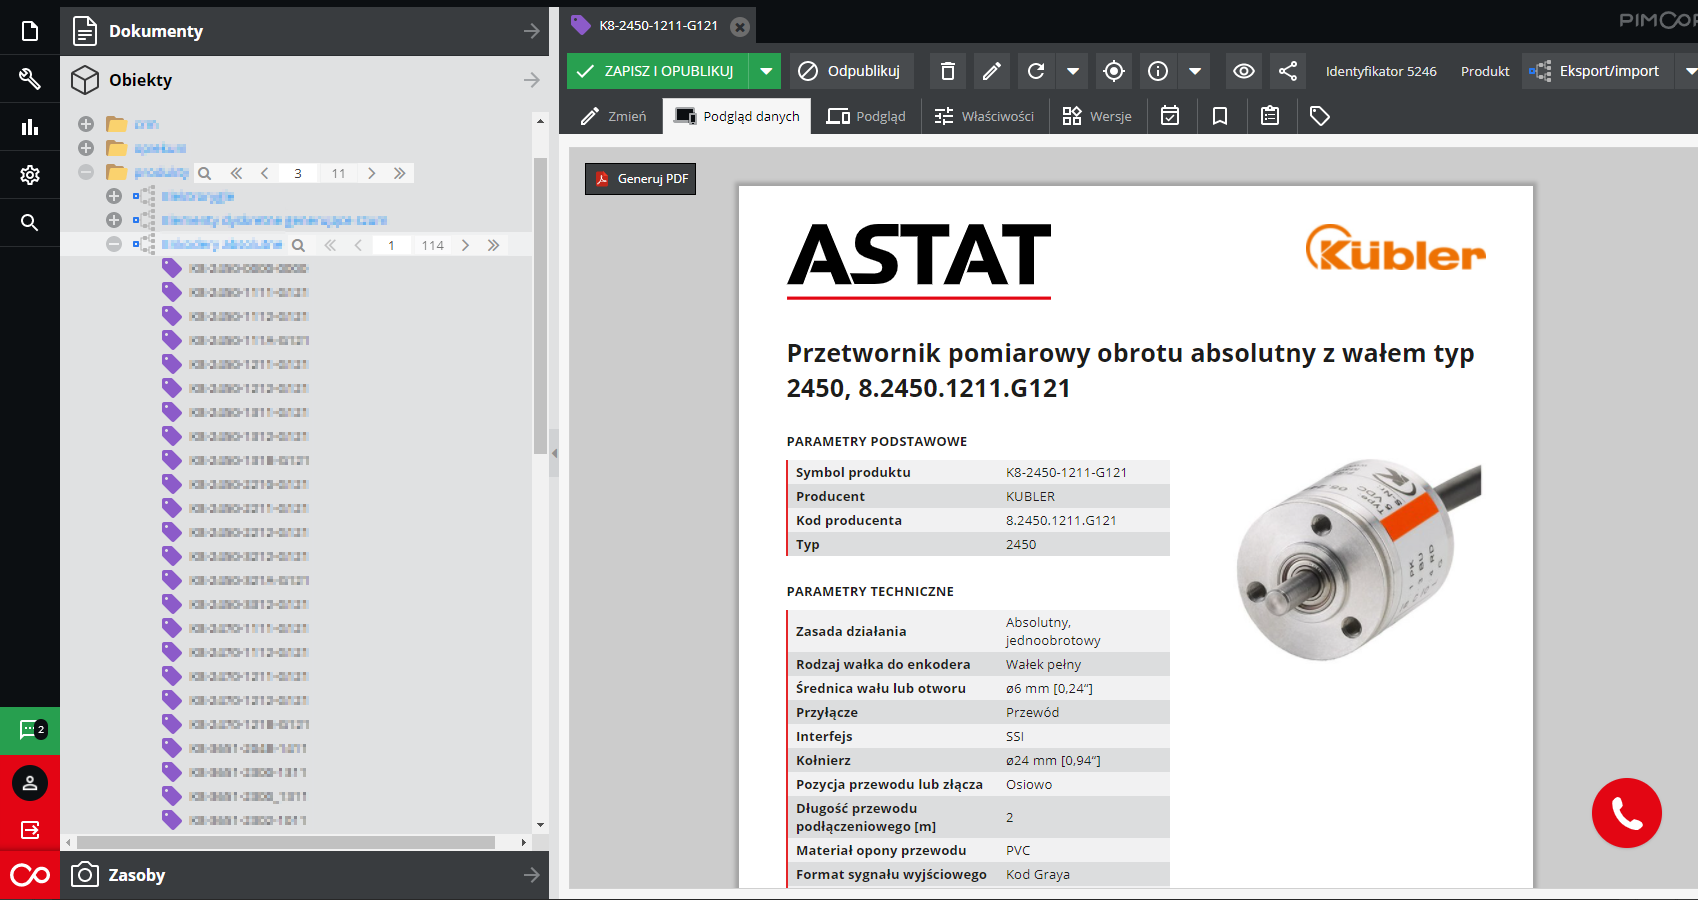The width and height of the screenshot is (1698, 900).
Task: Go to next page in 114-page pager
Action: pos(465,245)
